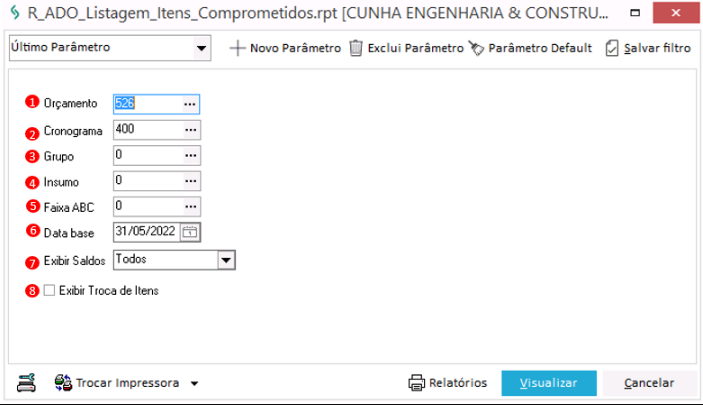Click the Visualizar button
The height and width of the screenshot is (405, 703).
pyautogui.click(x=549, y=383)
